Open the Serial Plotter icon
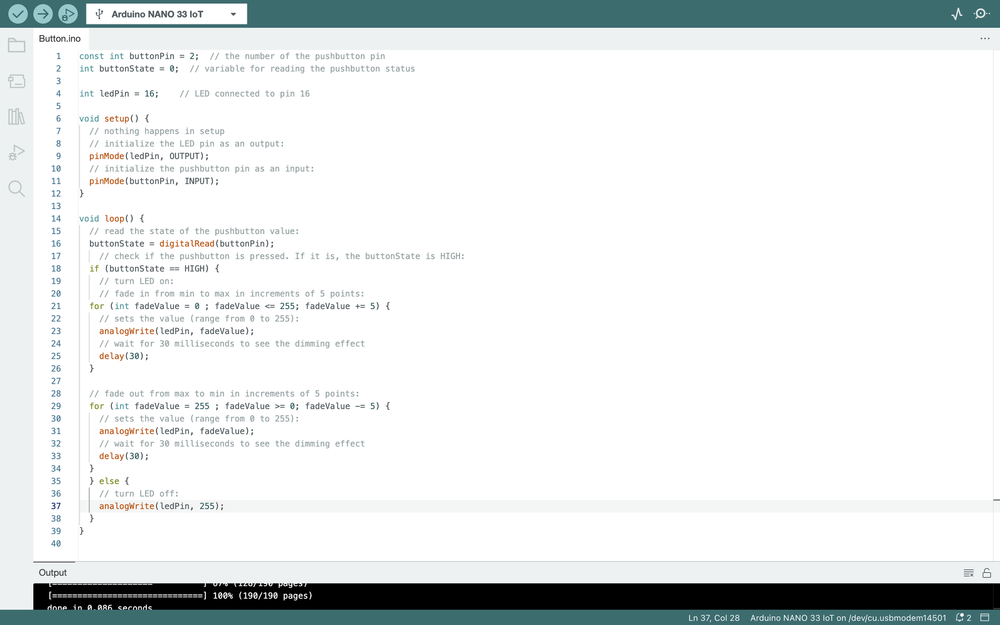Image resolution: width=1000 pixels, height=625 pixels. tap(957, 13)
